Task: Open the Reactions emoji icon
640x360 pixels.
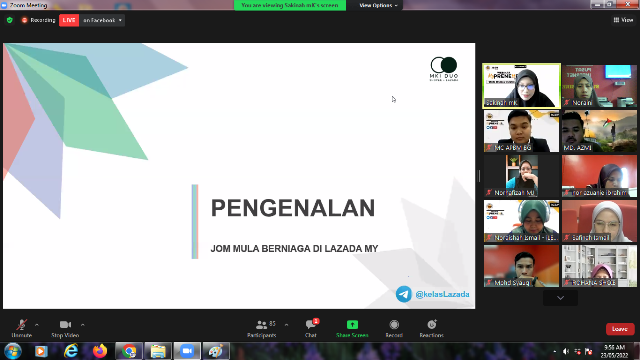Action: [431, 324]
